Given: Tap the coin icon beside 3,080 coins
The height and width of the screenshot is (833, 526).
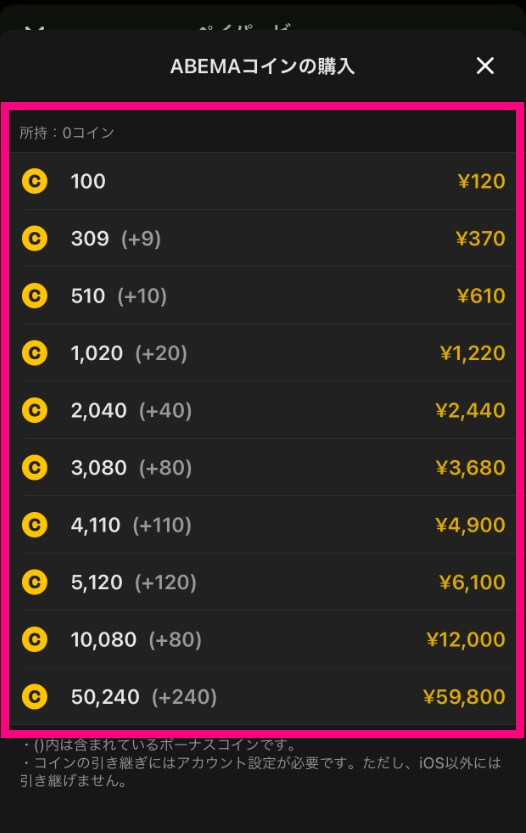Looking at the screenshot, I should click(35, 468).
